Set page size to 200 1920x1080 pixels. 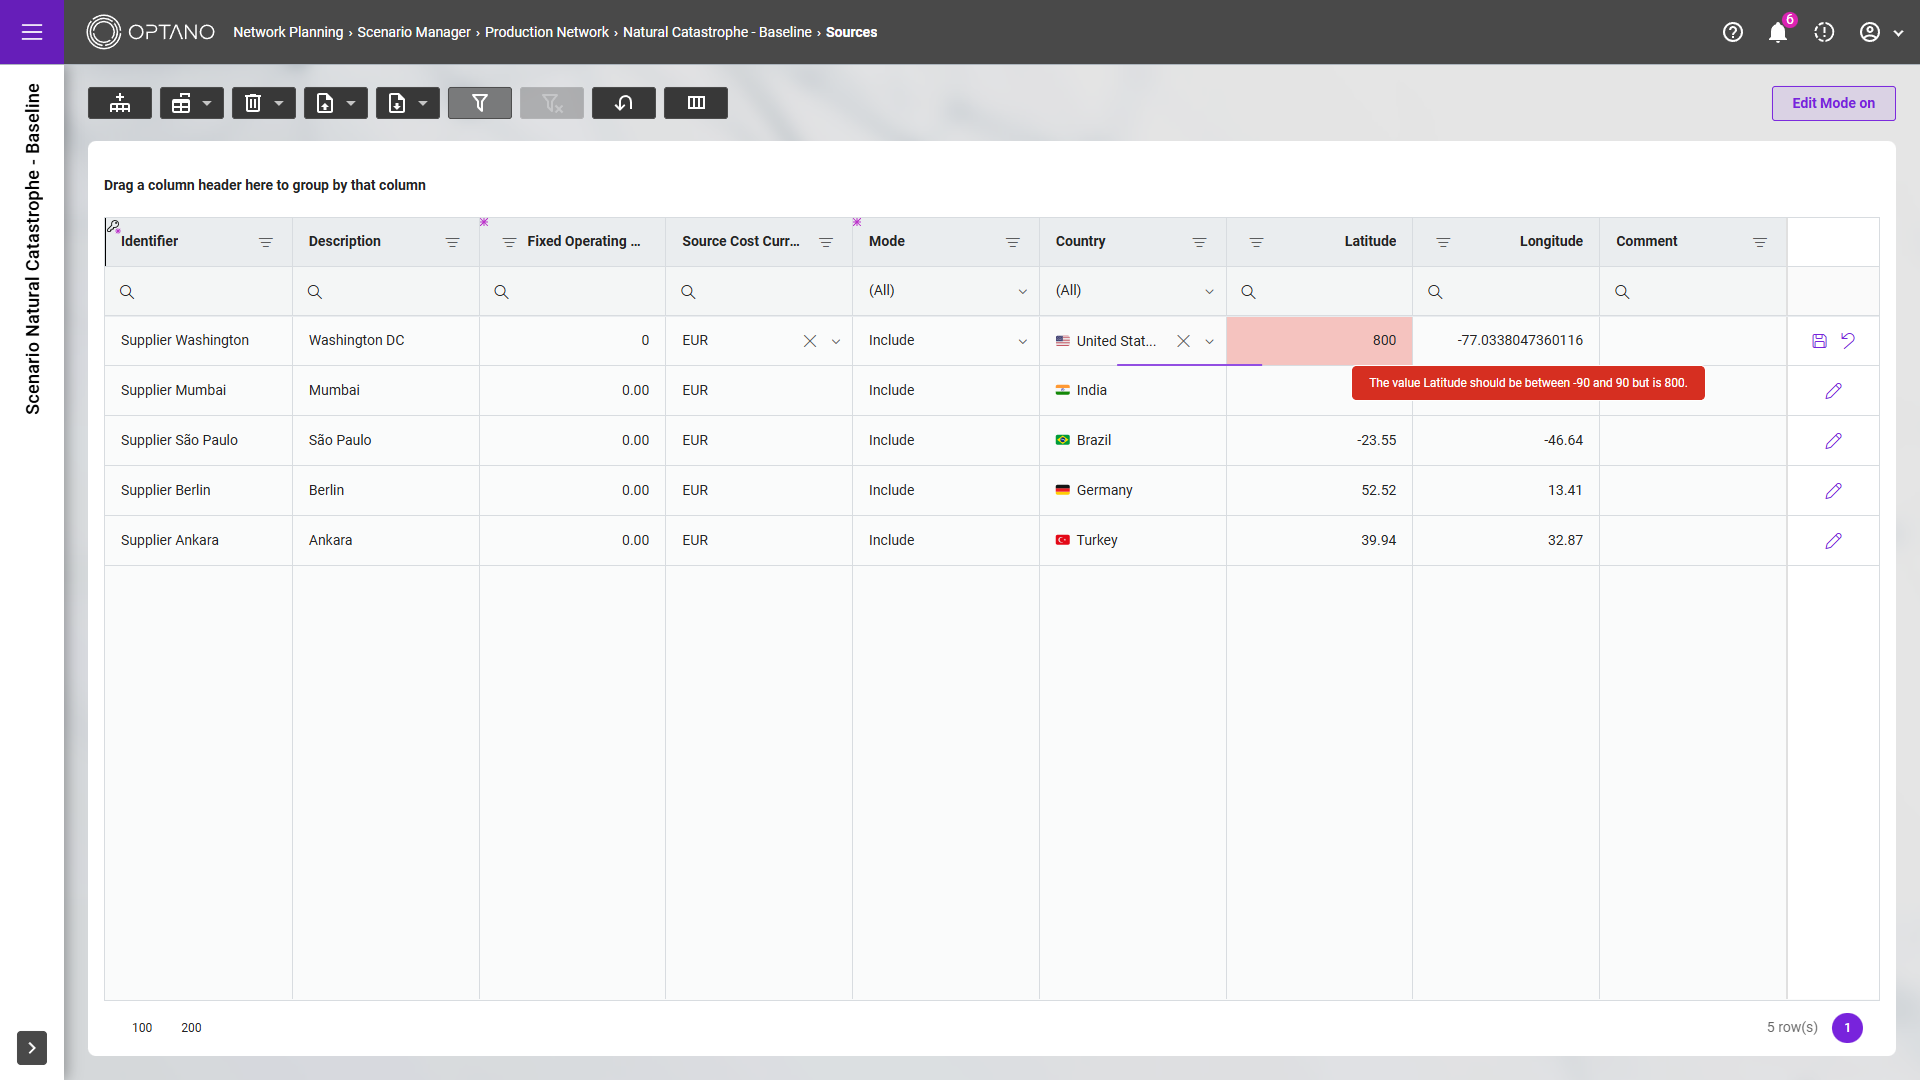click(x=191, y=1028)
